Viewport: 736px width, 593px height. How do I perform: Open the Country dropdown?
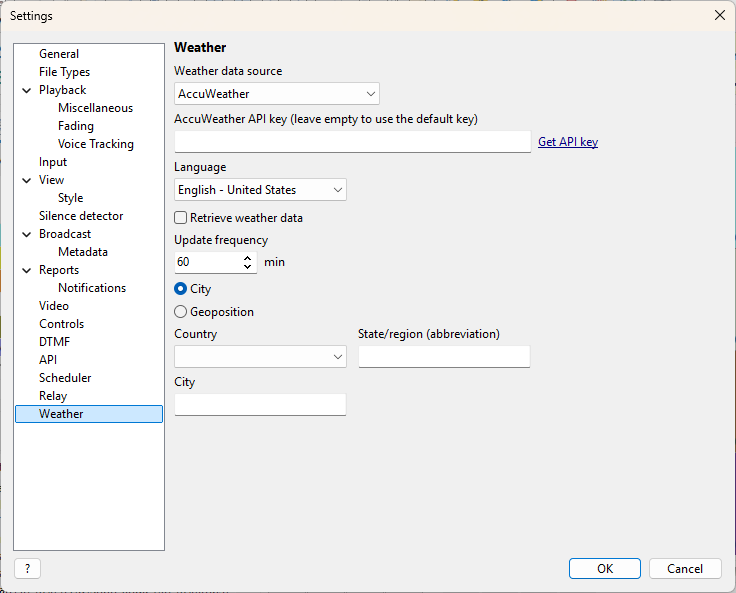click(260, 357)
